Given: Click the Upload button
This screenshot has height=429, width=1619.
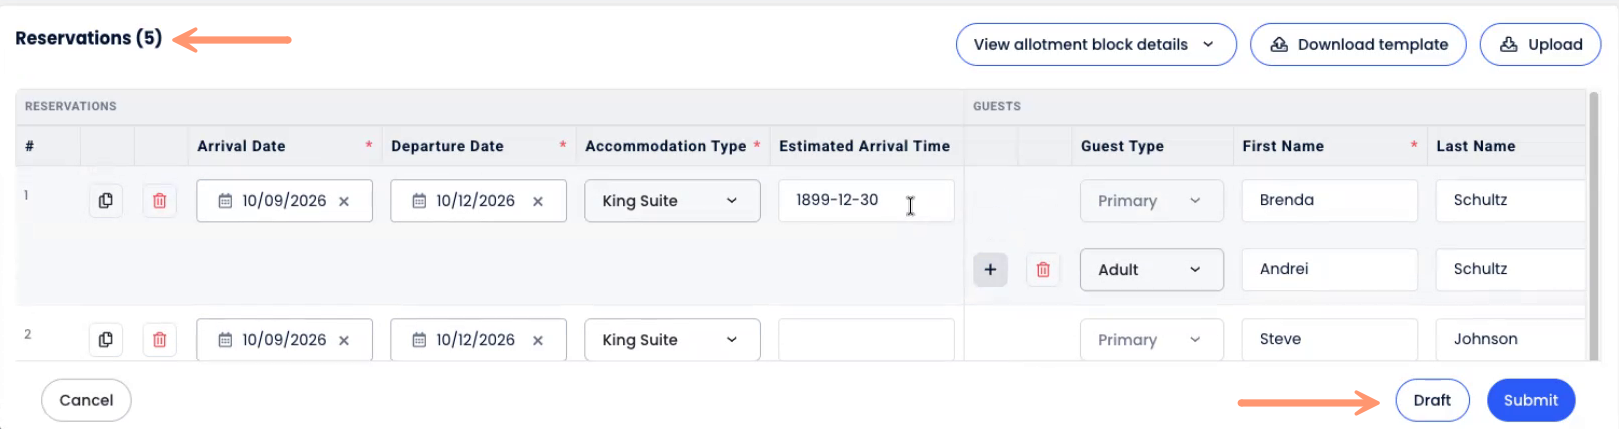Looking at the screenshot, I should tap(1540, 45).
